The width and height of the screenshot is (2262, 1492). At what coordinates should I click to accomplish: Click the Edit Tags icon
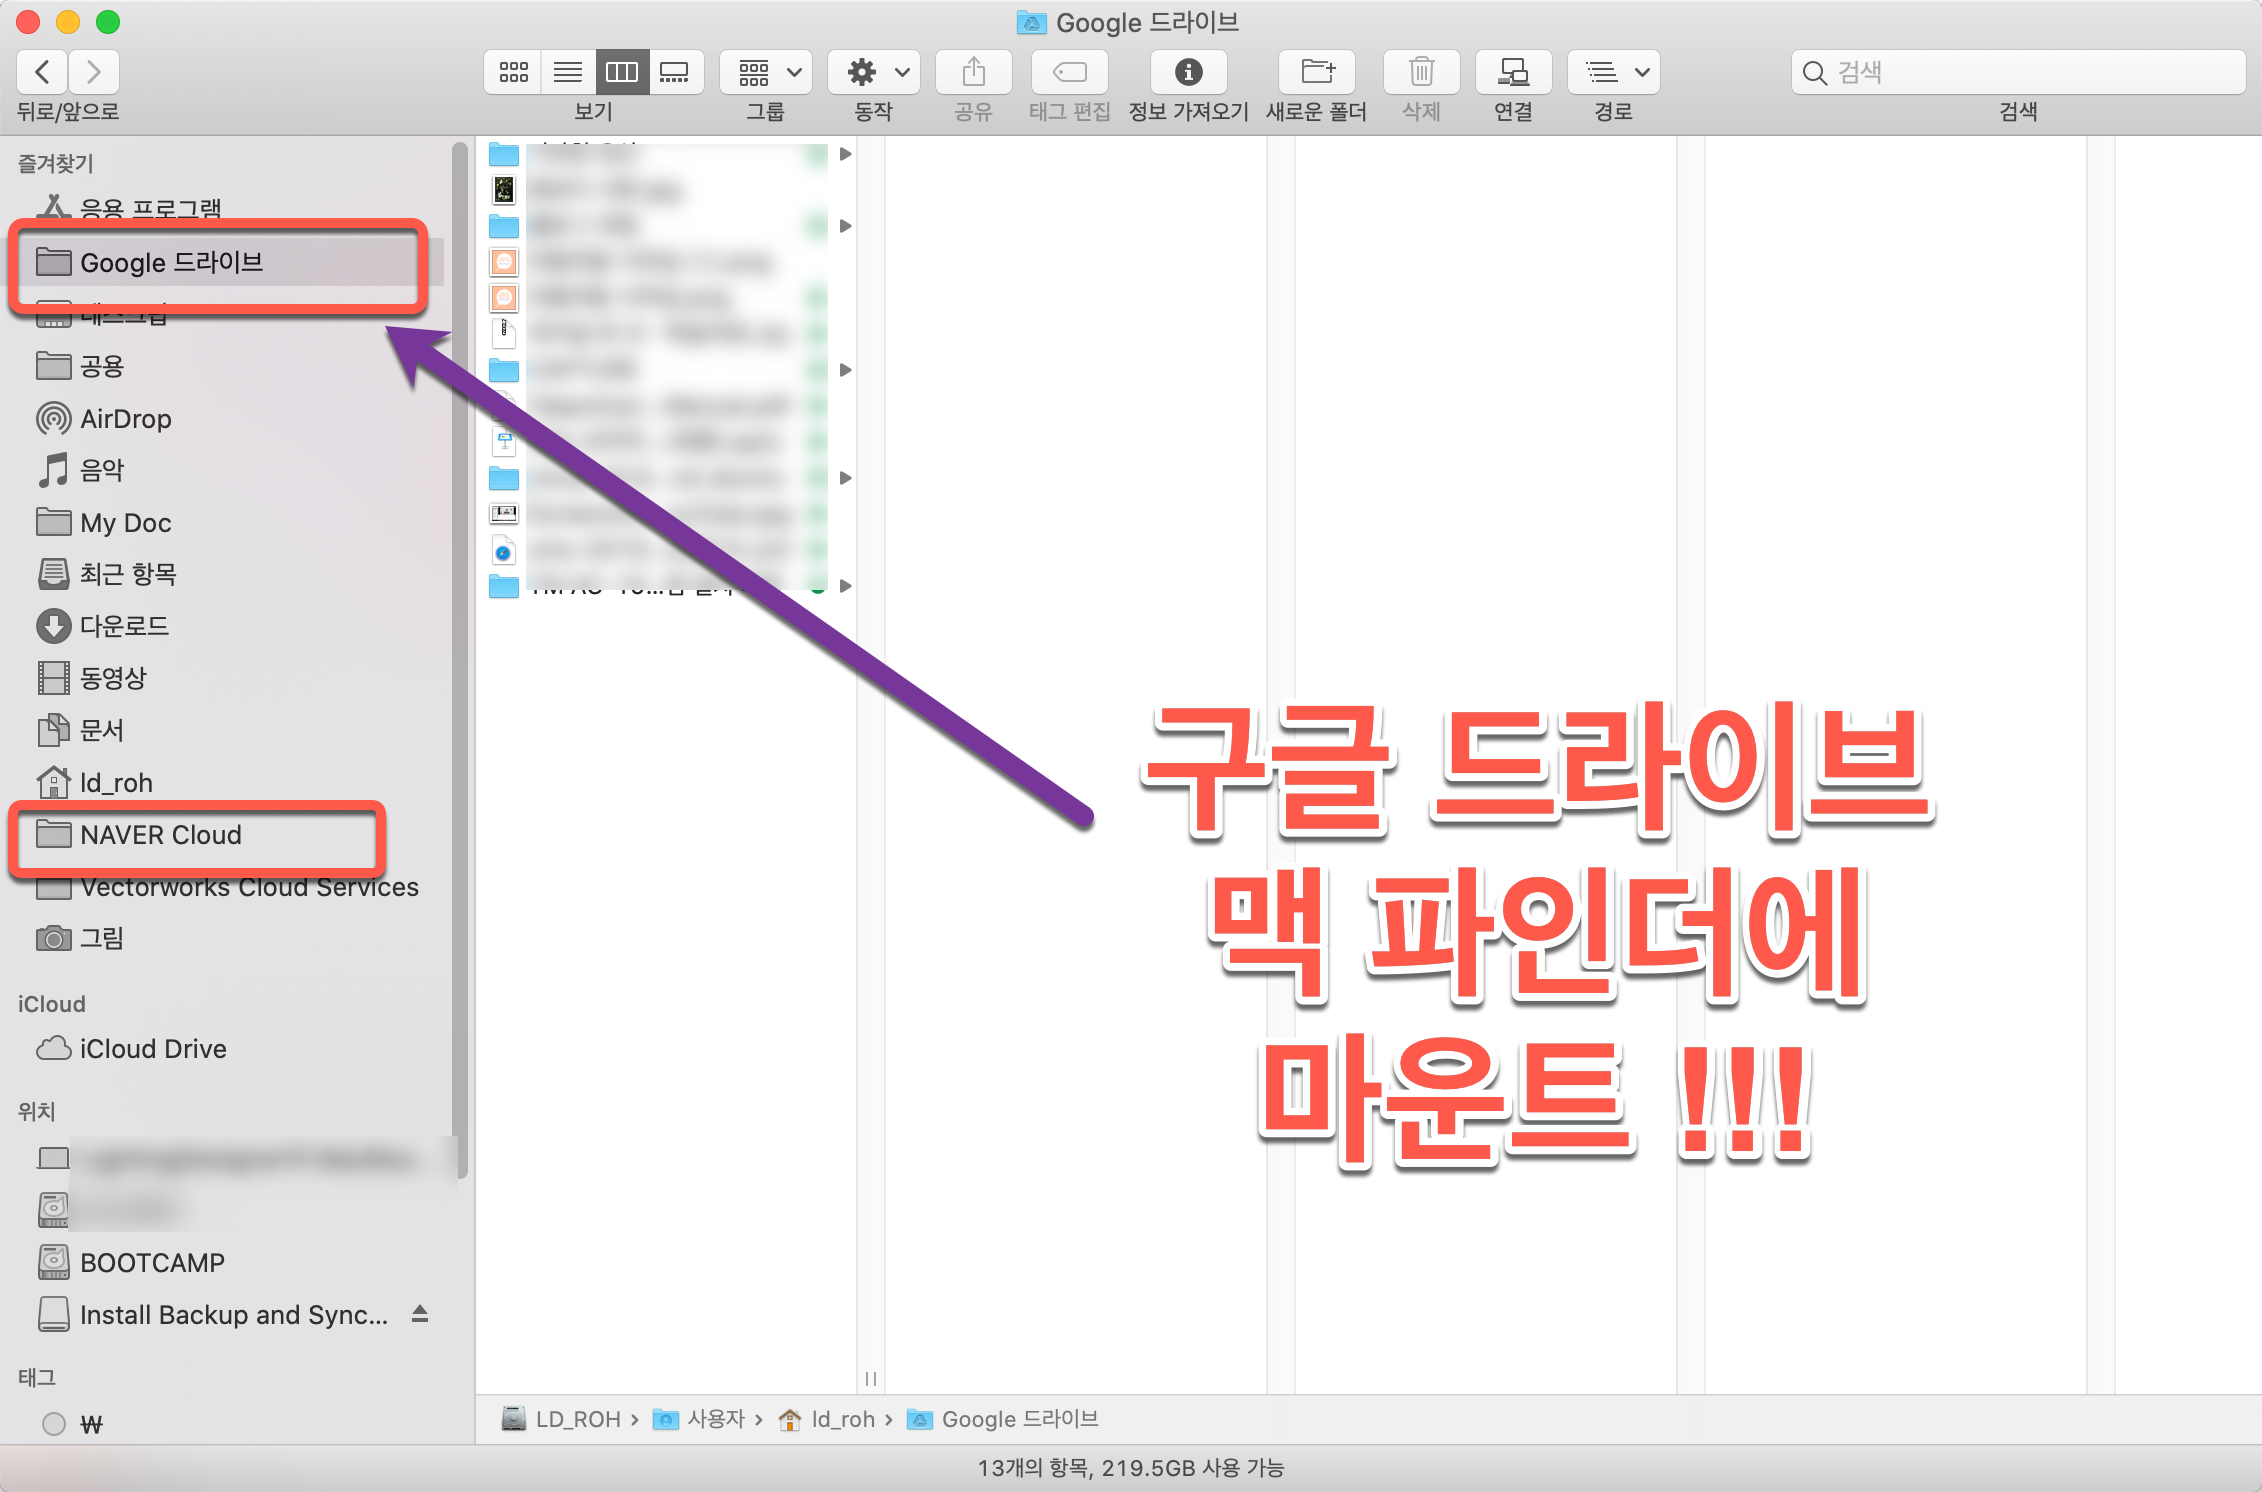1069,72
